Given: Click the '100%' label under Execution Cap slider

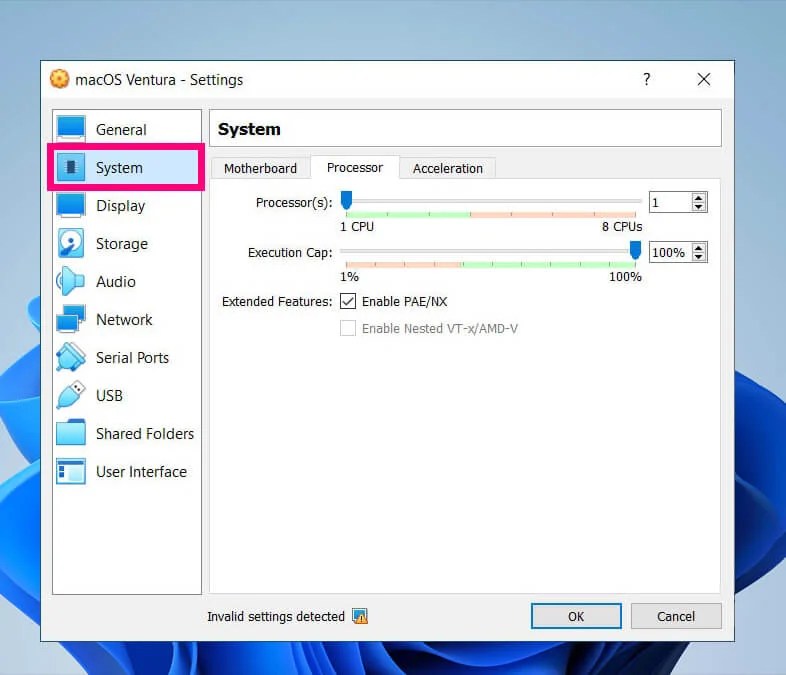Looking at the screenshot, I should click(x=625, y=277).
